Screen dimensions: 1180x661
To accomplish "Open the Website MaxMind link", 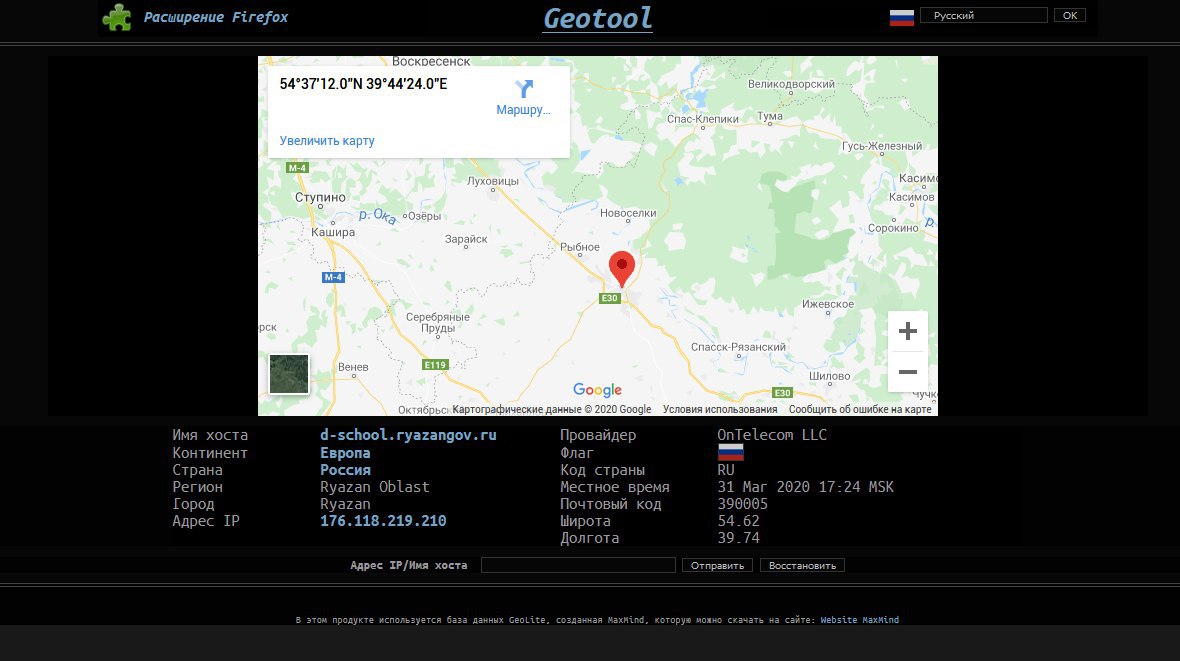I will click(859, 620).
